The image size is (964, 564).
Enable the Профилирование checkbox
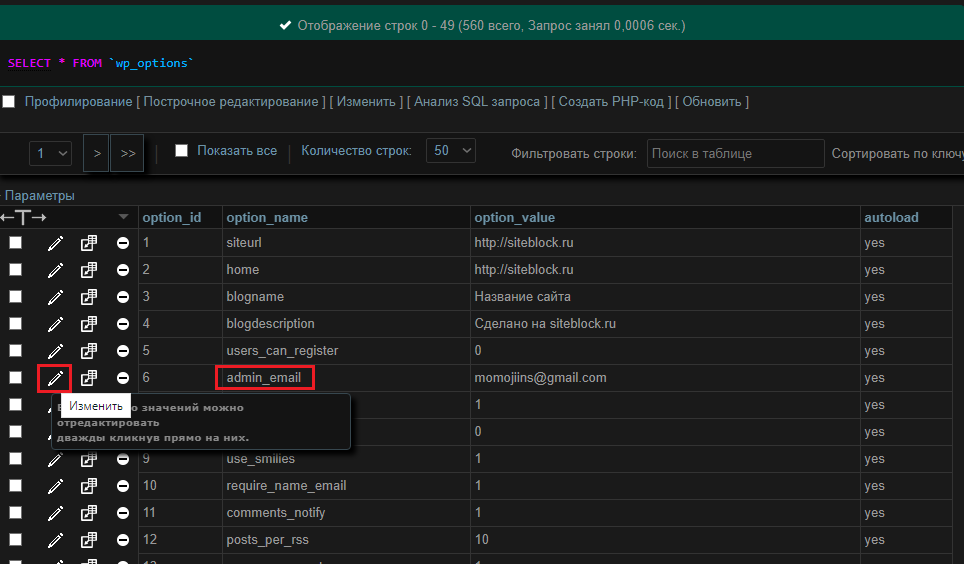9,102
